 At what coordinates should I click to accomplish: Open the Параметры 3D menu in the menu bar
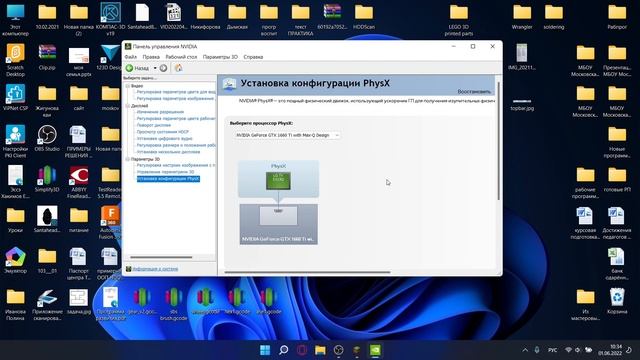220,57
